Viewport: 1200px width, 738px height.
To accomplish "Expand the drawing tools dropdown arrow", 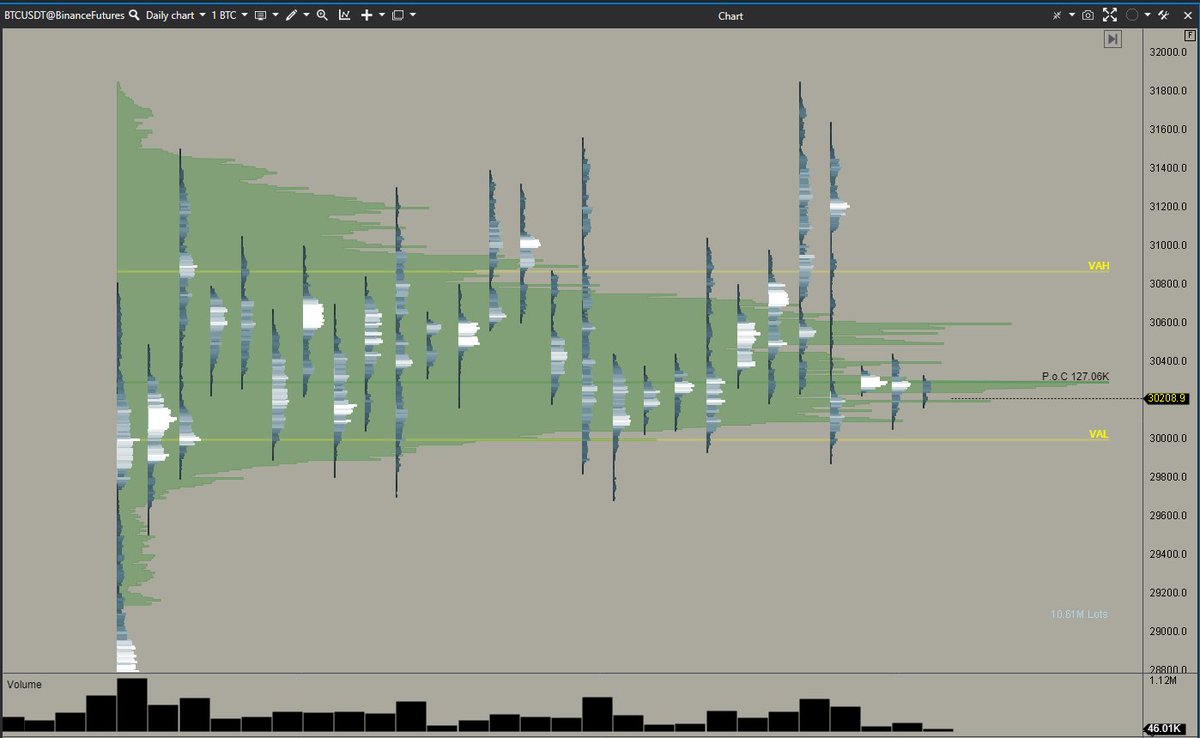I will tap(306, 15).
